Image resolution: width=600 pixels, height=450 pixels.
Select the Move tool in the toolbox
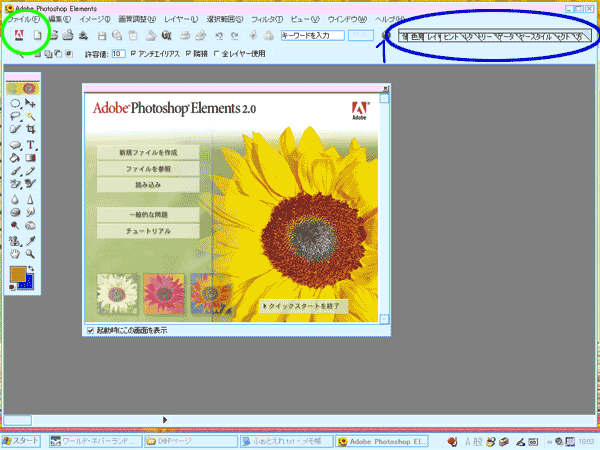pos(30,103)
